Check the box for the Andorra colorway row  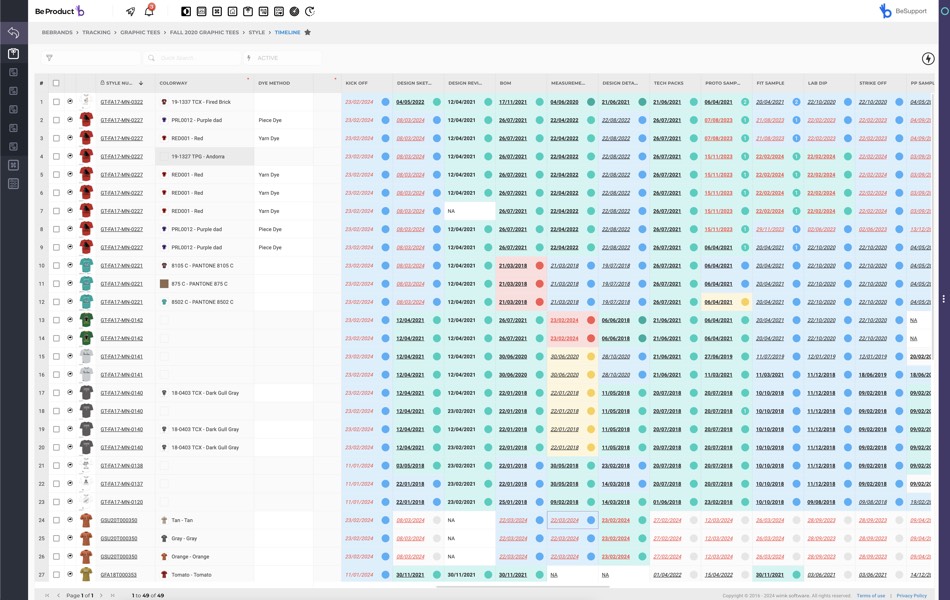coord(56,156)
